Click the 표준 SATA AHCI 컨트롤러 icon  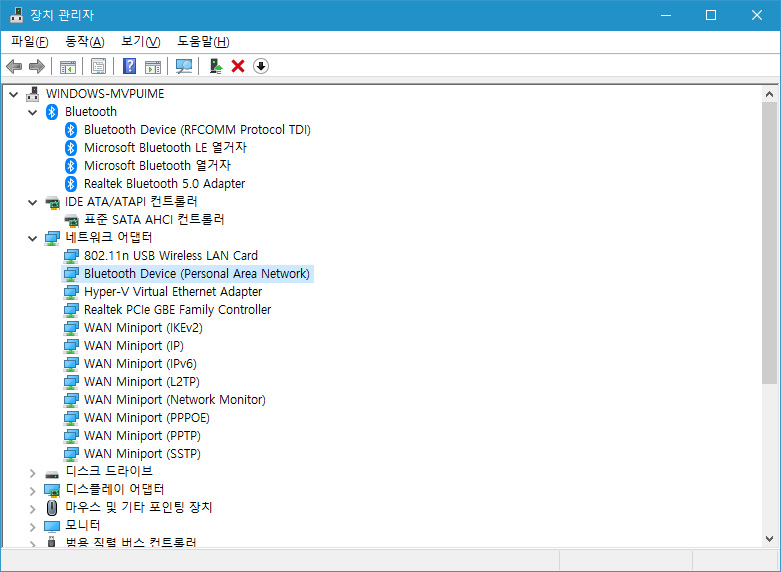(71, 220)
